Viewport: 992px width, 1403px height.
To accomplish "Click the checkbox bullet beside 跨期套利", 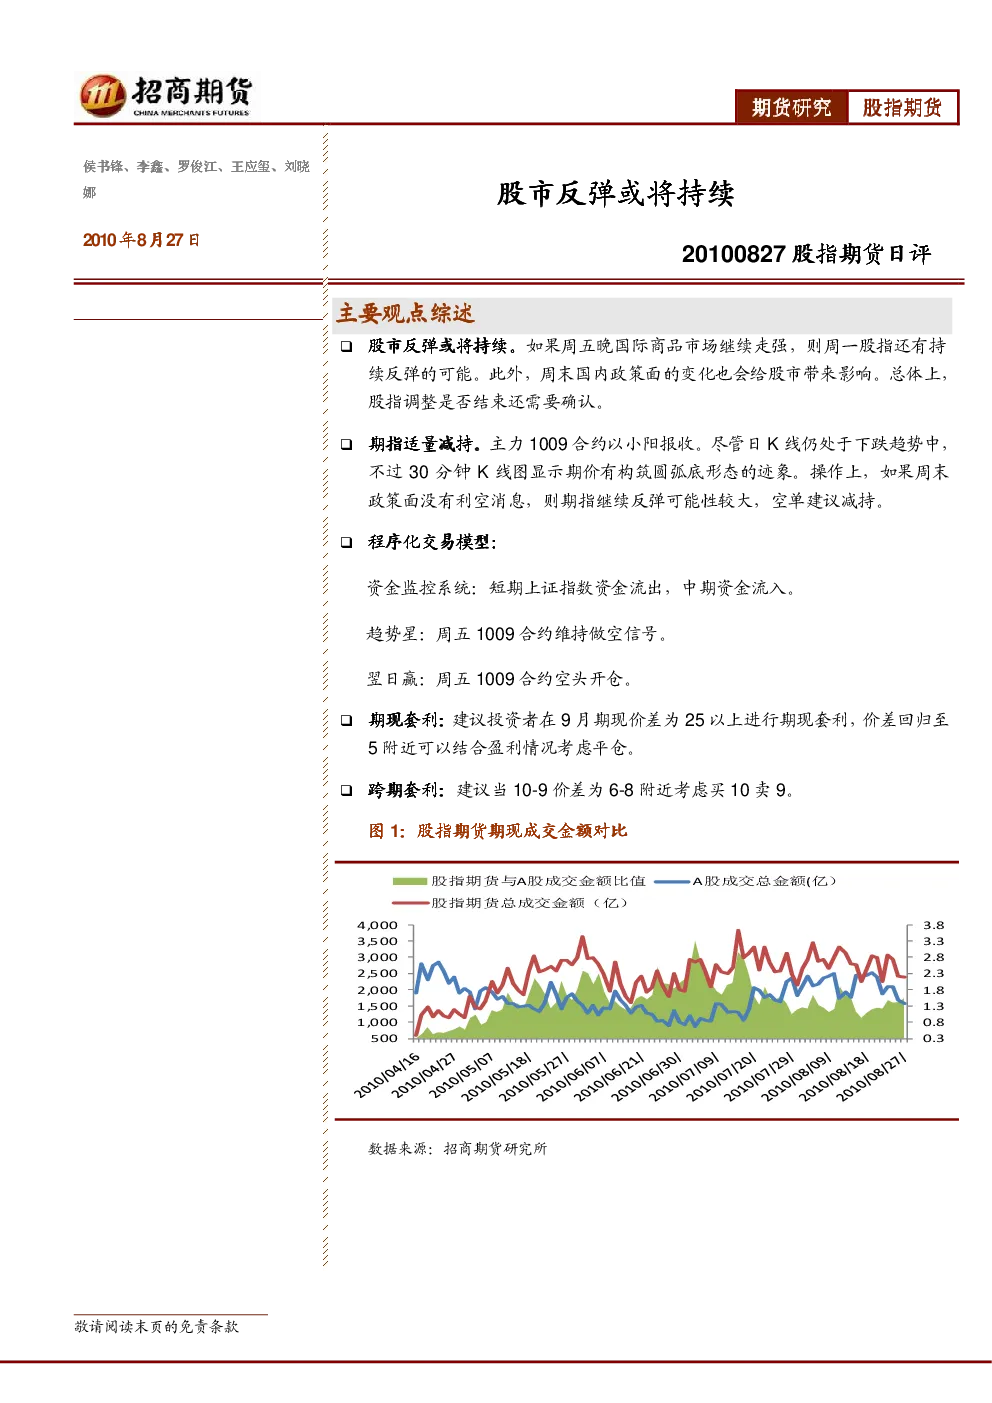I will [x=346, y=790].
